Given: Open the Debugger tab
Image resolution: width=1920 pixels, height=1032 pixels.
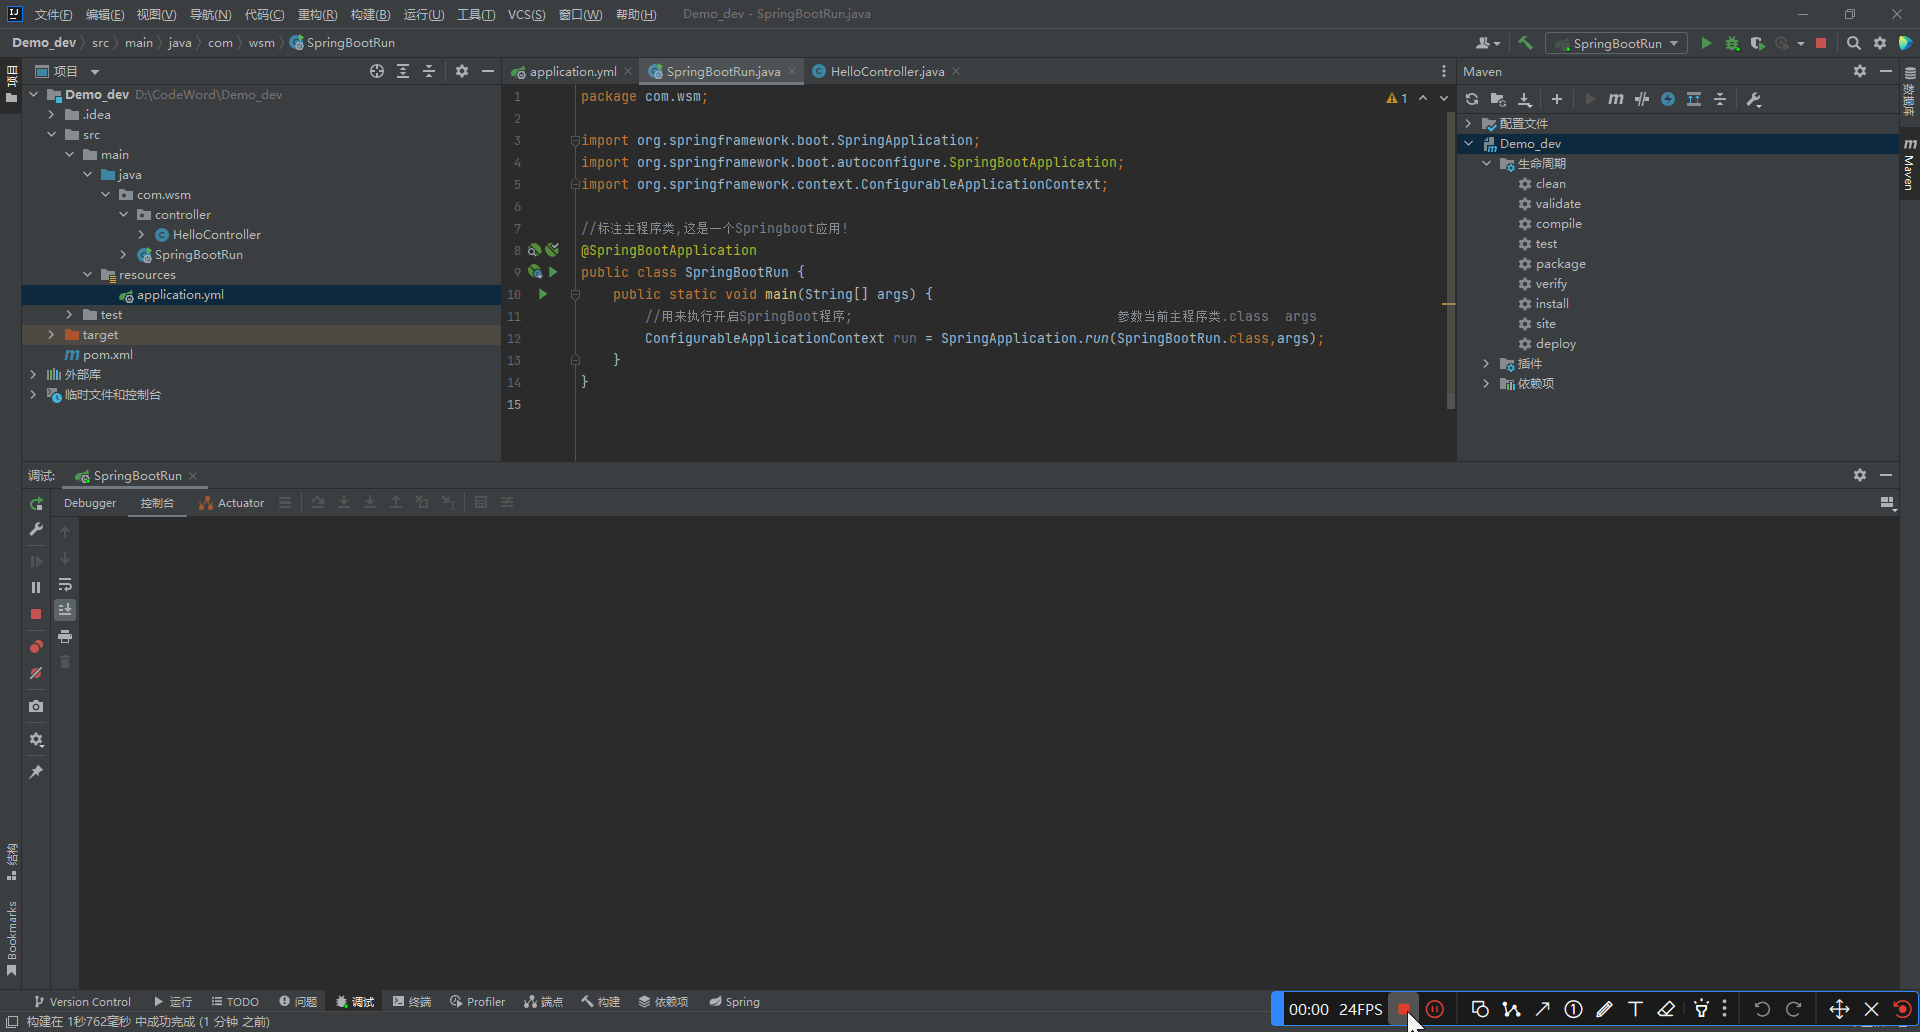Looking at the screenshot, I should 90,503.
